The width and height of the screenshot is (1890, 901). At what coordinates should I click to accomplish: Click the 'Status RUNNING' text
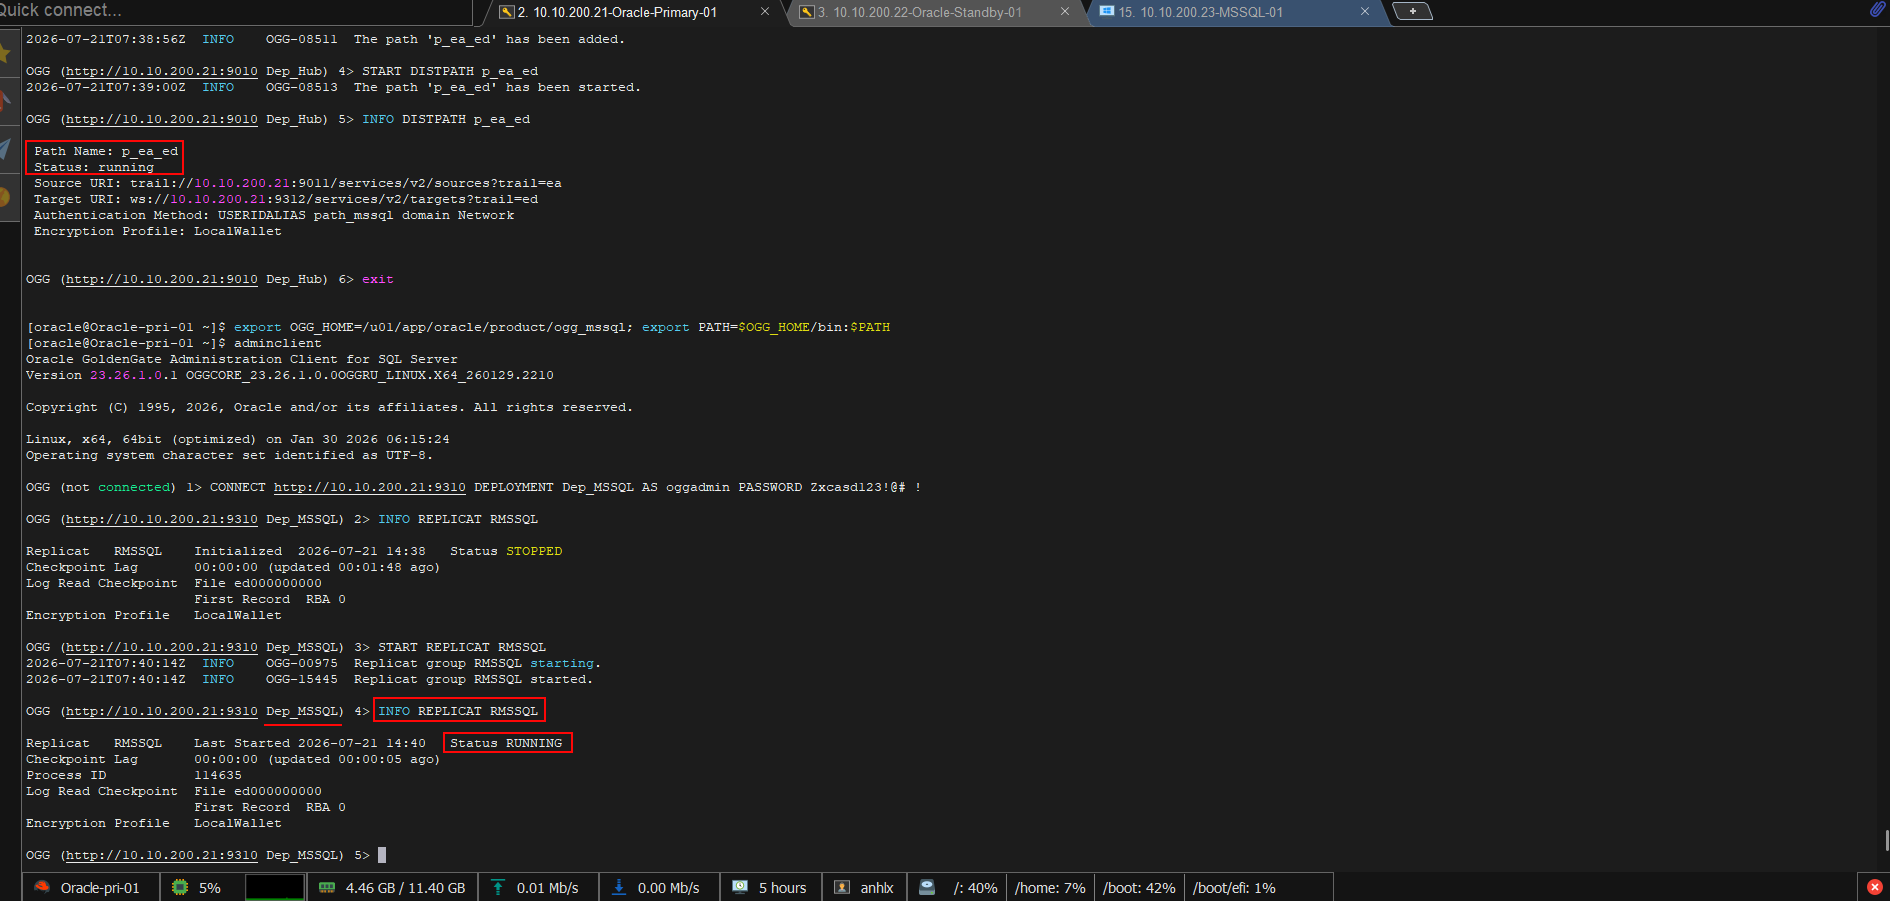point(506,743)
